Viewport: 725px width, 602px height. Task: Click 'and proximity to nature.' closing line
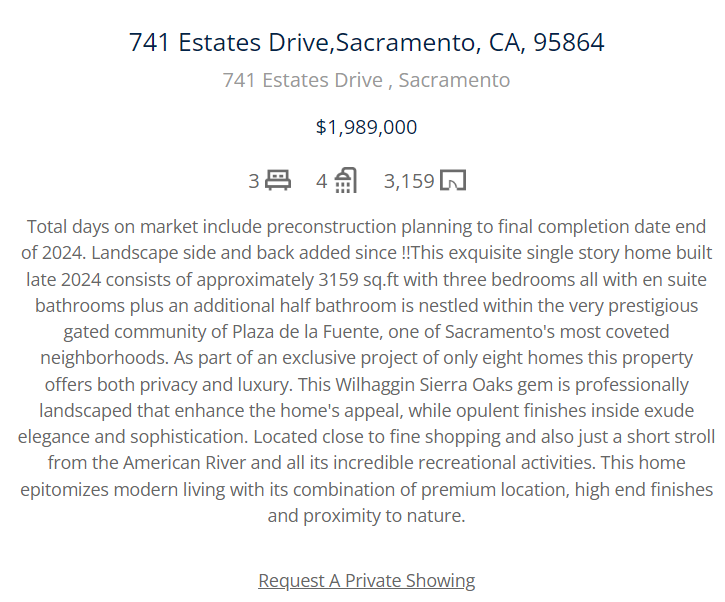click(366, 515)
